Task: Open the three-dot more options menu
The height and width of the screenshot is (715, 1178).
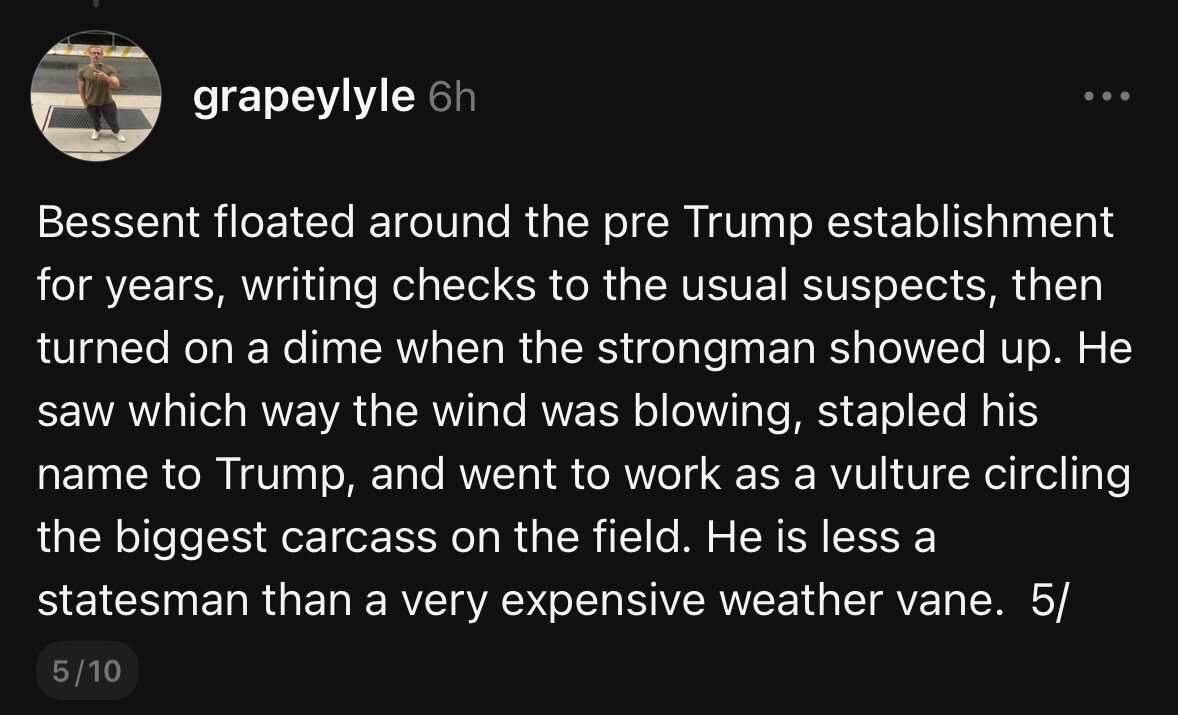Action: 1108,98
